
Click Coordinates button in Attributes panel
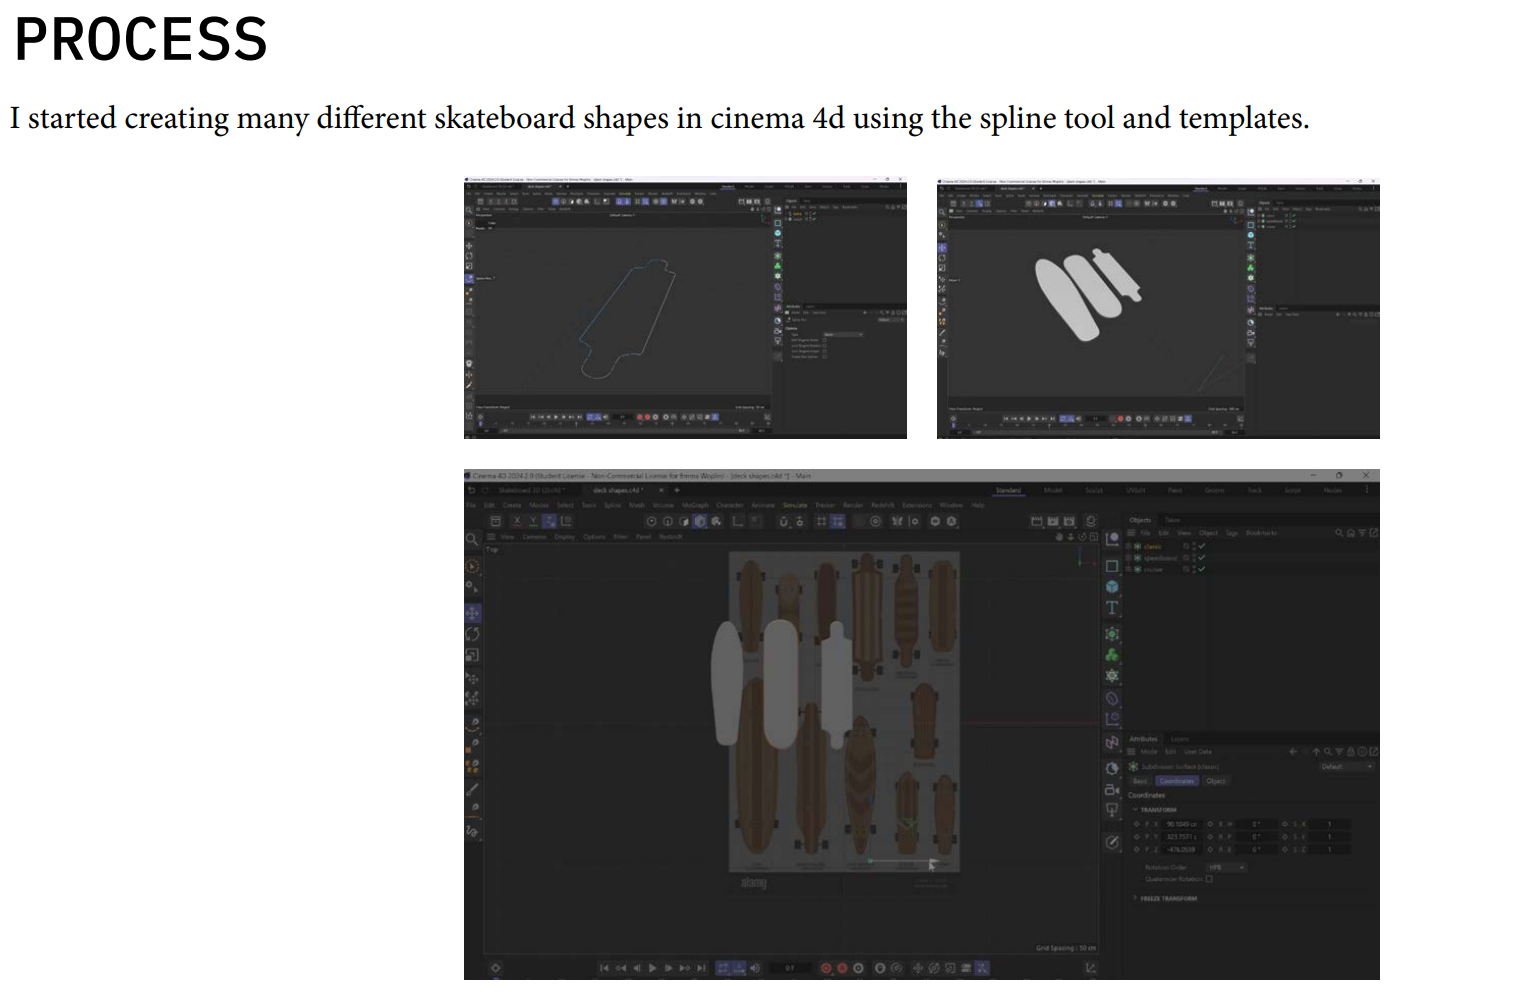[x=1177, y=781]
